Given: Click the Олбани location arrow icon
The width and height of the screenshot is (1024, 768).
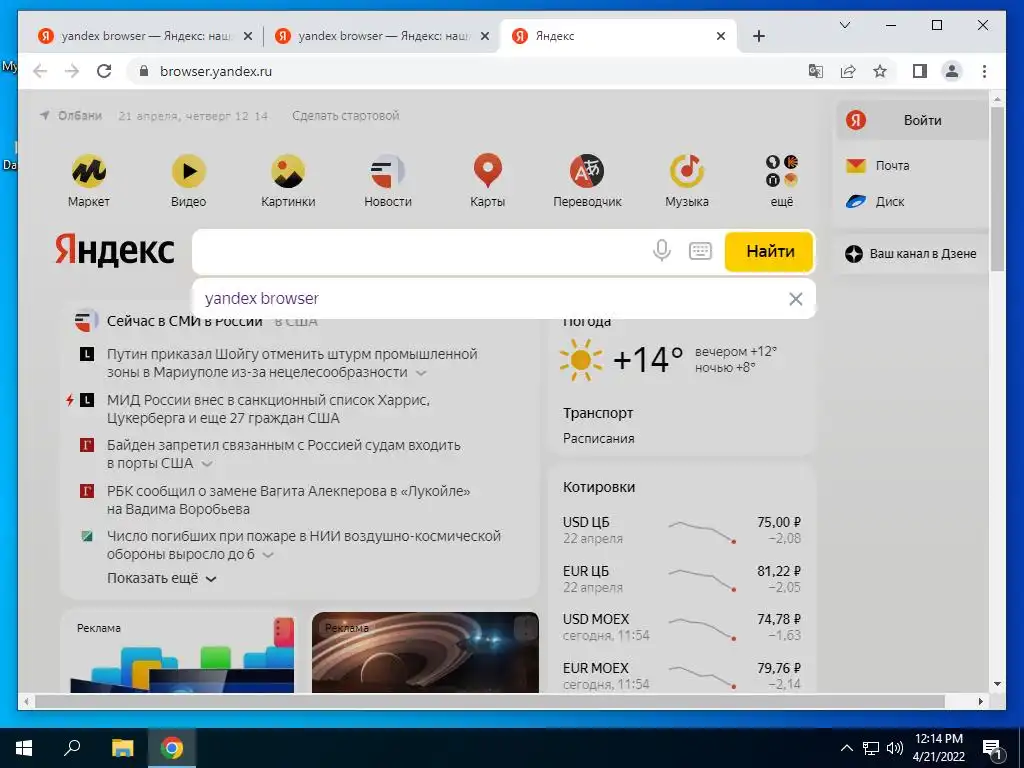Looking at the screenshot, I should tap(44, 116).
